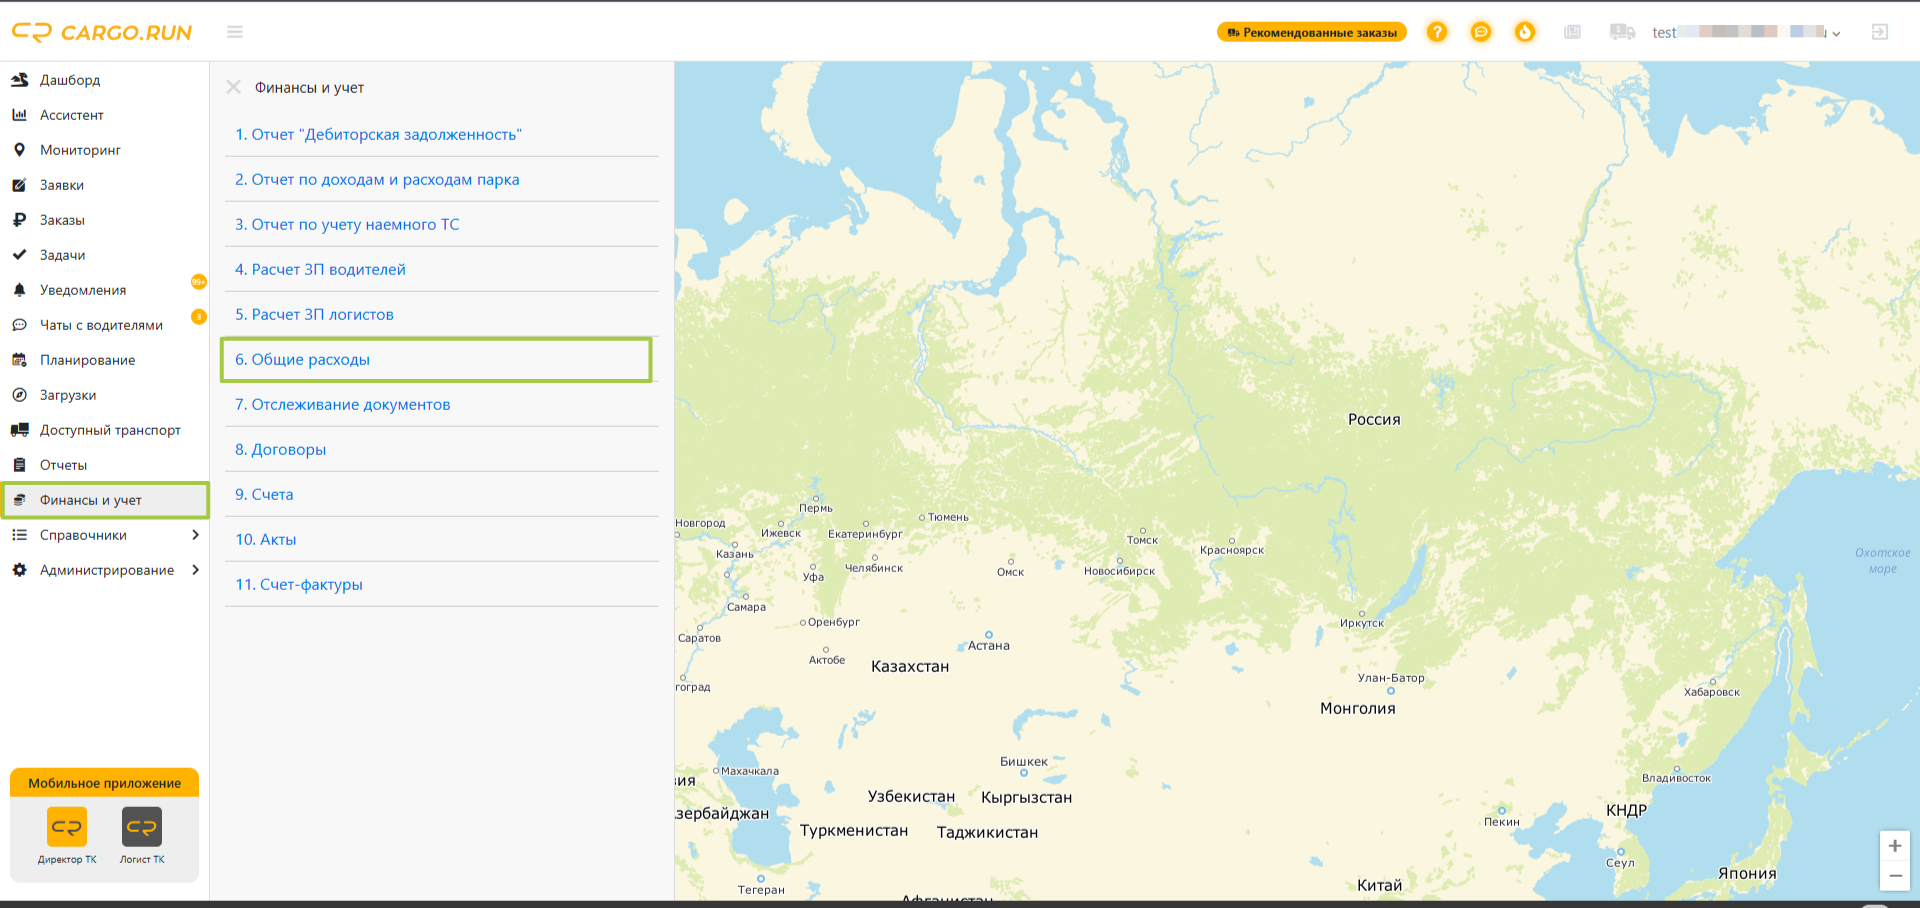Zoom in the map with plus button

coord(1894,846)
